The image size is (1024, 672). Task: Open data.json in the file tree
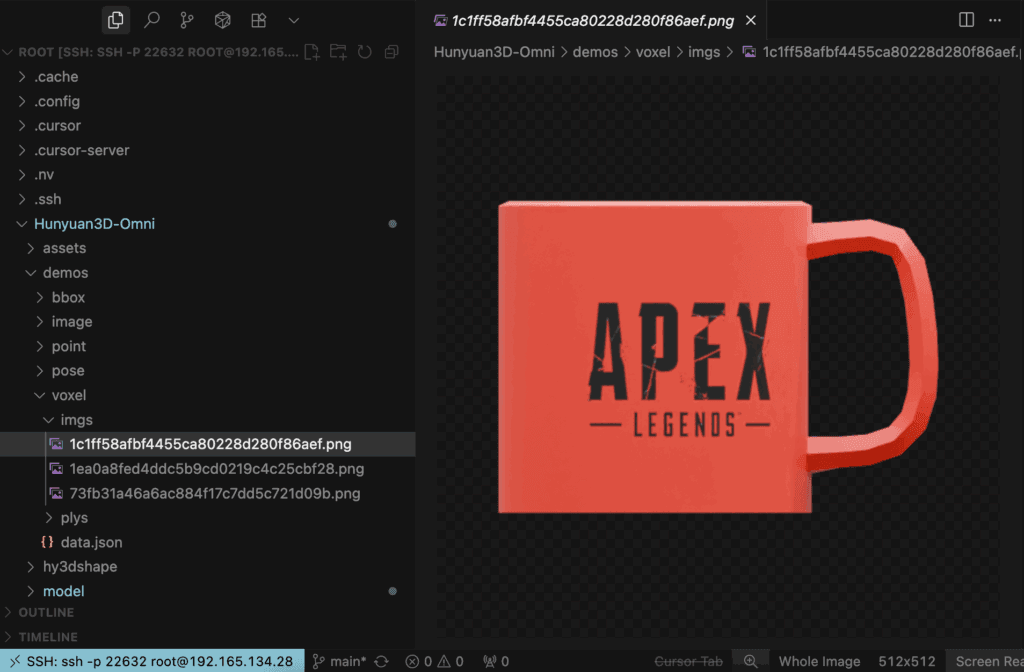pyautogui.click(x=92, y=542)
